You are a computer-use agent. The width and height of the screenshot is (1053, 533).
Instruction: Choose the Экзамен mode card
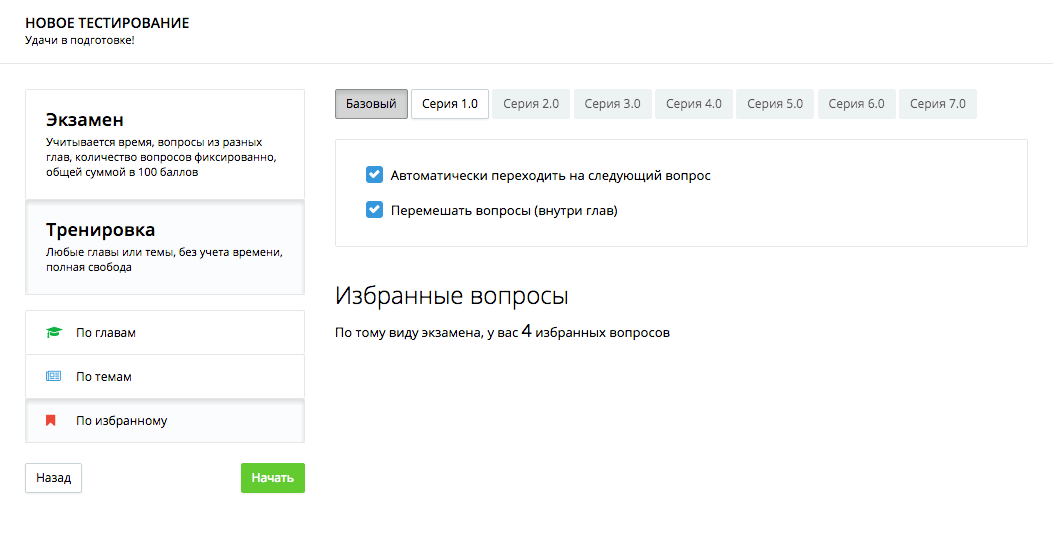tap(165, 144)
